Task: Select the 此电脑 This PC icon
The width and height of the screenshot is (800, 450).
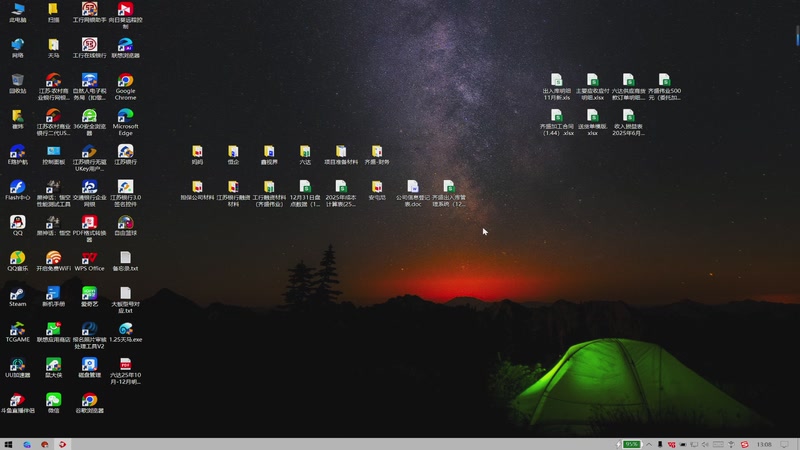Action: (18, 12)
